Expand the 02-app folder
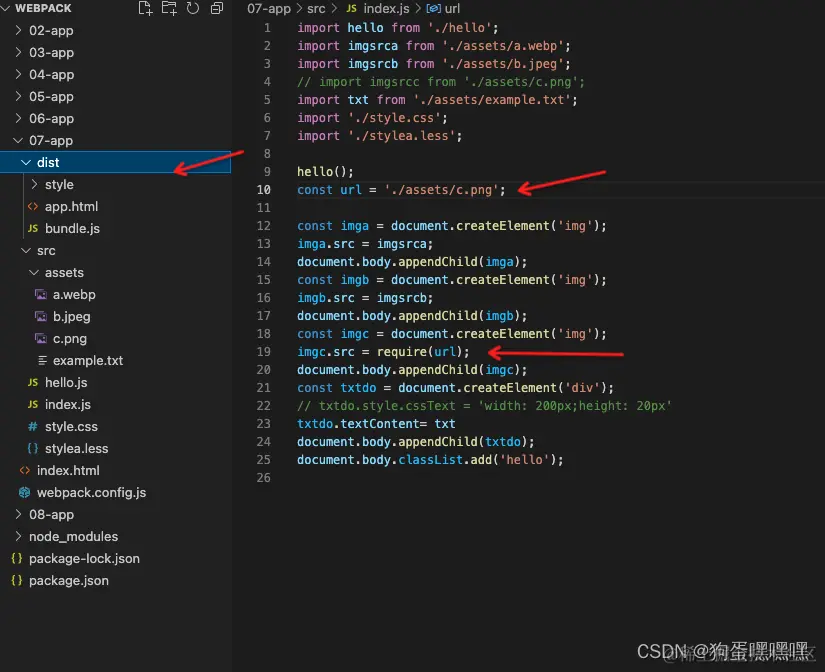 pos(18,30)
